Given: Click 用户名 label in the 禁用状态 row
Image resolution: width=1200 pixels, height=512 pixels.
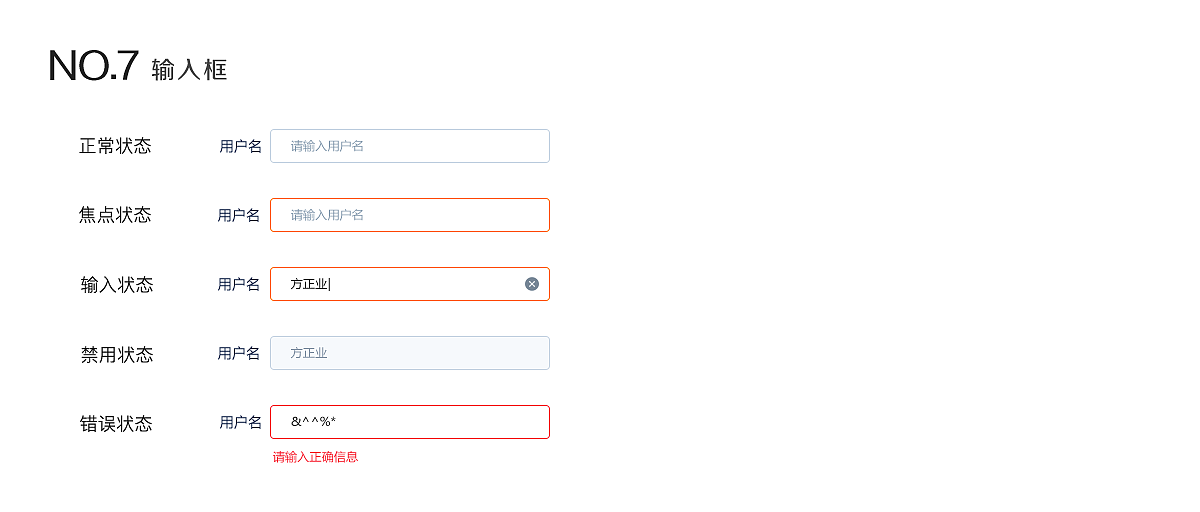Looking at the screenshot, I should click(239, 353).
